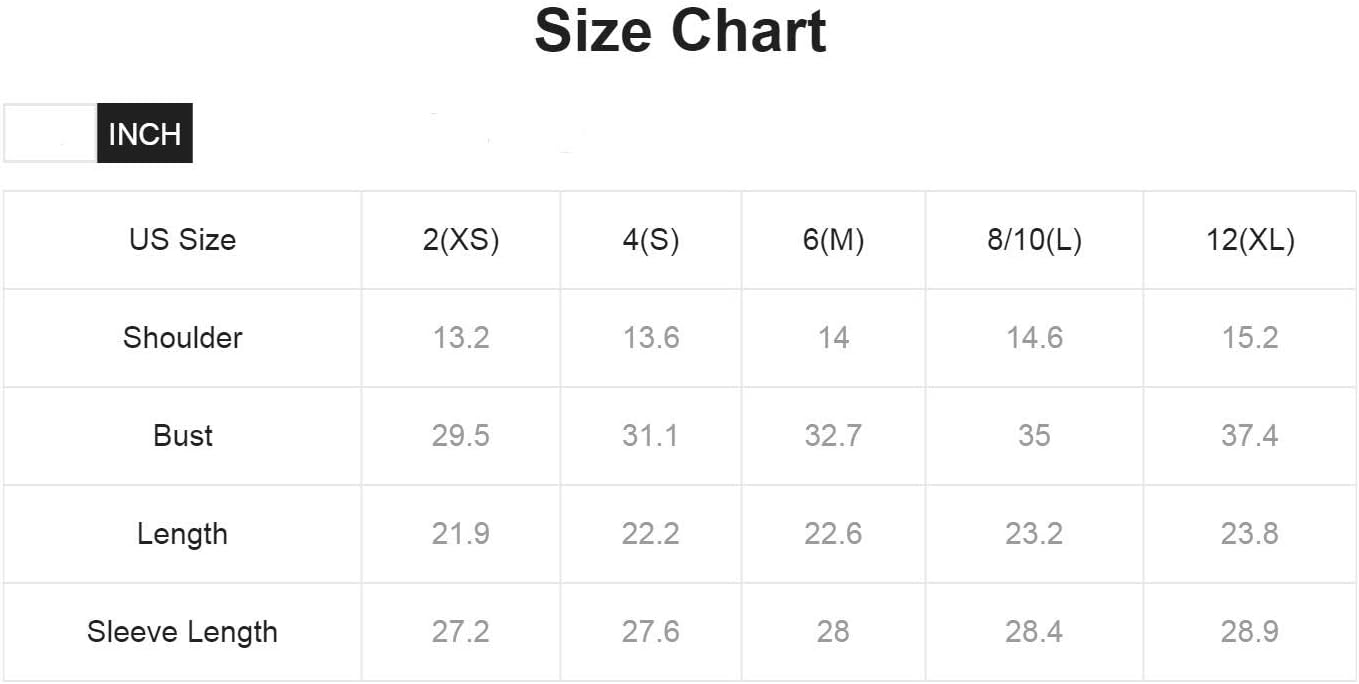1359x684 pixels.
Task: Click the sleeve length value 27.6
Action: click(x=651, y=632)
